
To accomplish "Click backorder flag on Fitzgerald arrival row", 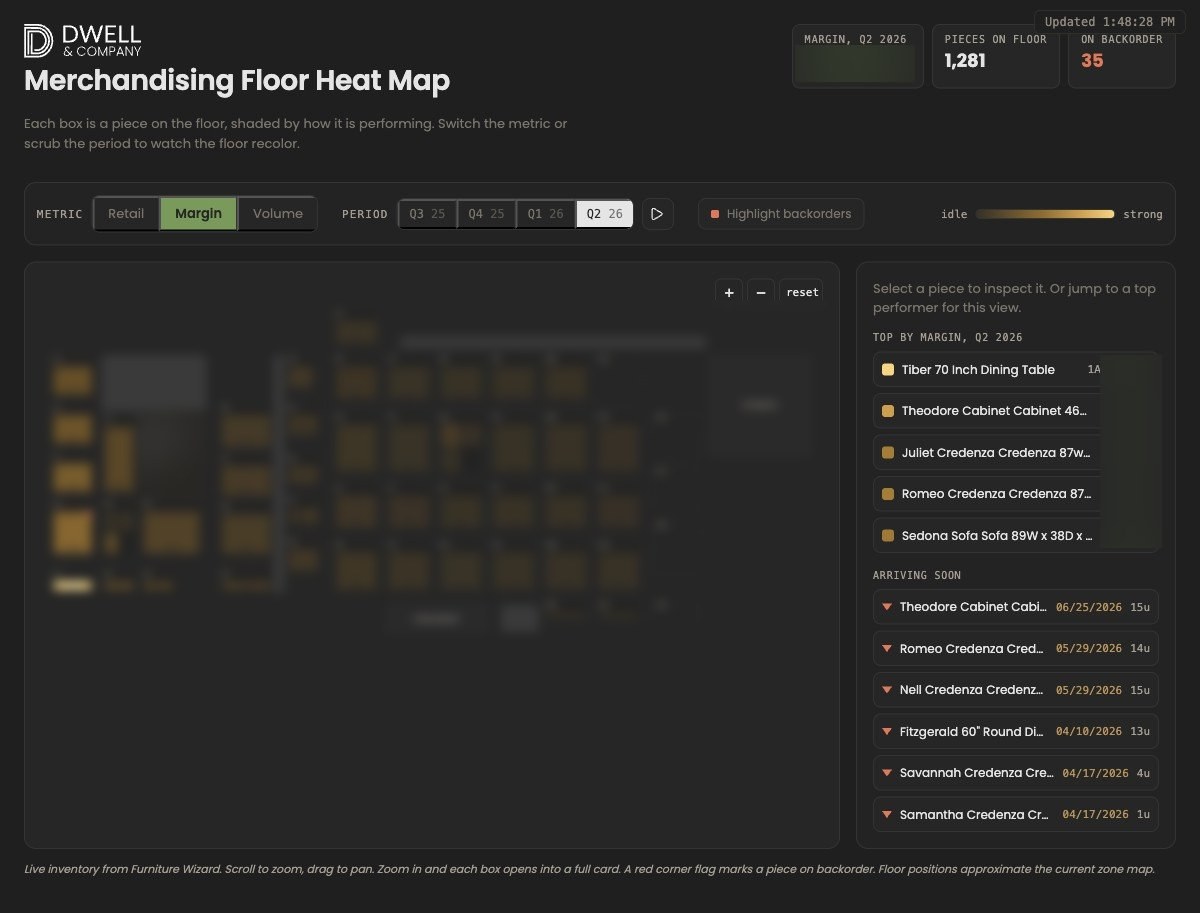I will [x=886, y=732].
